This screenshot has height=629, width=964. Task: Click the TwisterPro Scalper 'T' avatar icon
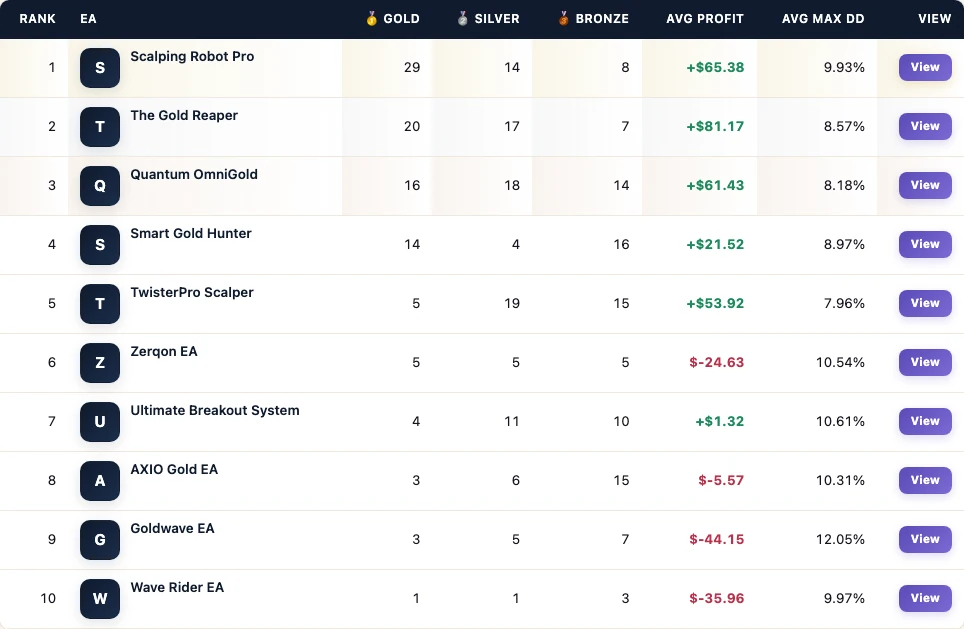pyautogui.click(x=100, y=304)
